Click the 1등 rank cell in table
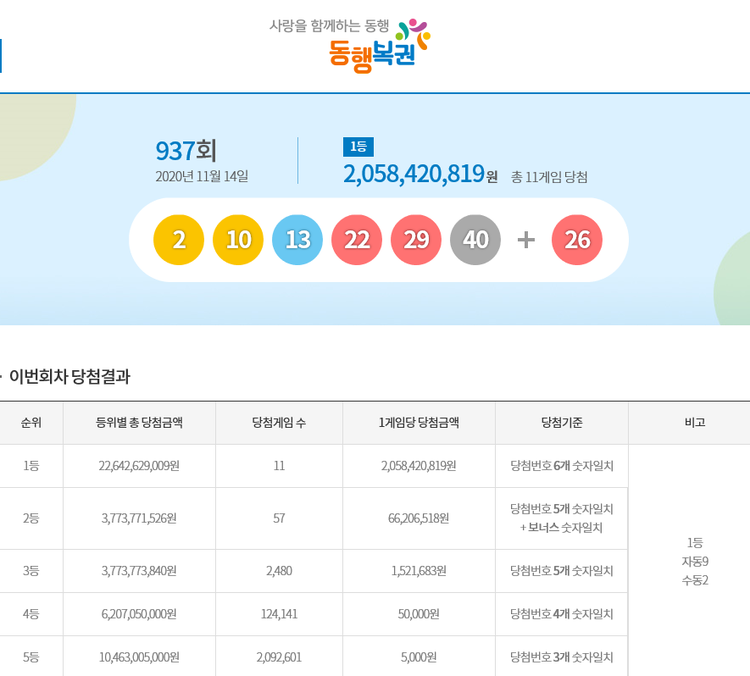This screenshot has width=750, height=676. 31,465
